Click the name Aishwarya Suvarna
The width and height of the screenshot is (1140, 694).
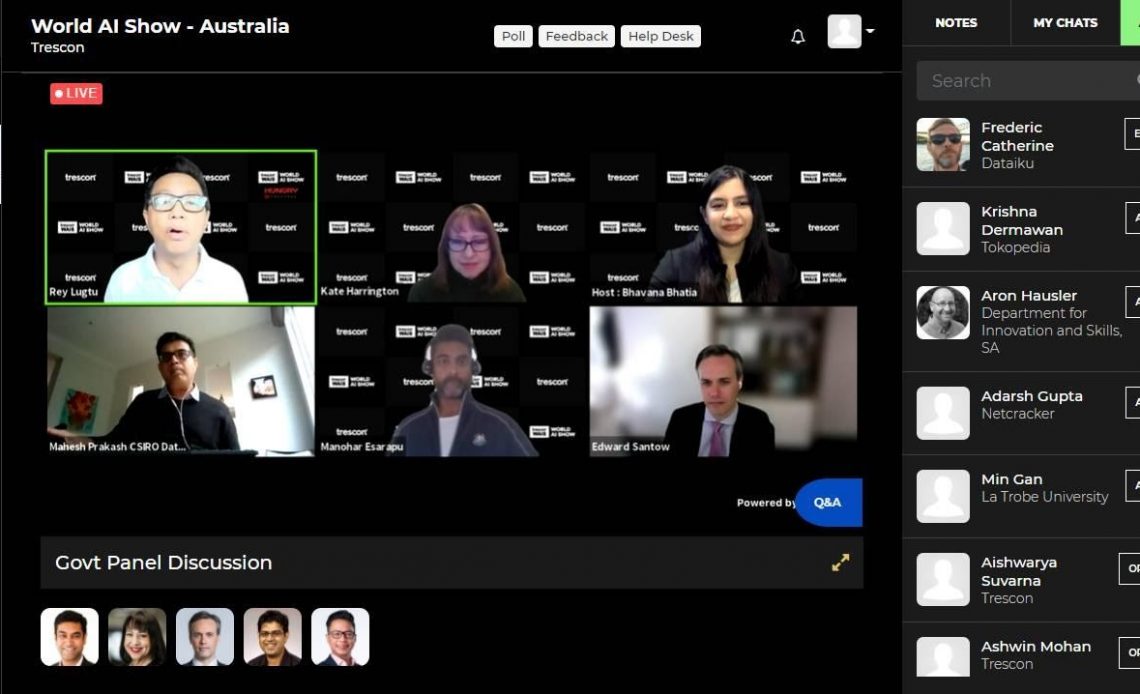pos(1019,572)
